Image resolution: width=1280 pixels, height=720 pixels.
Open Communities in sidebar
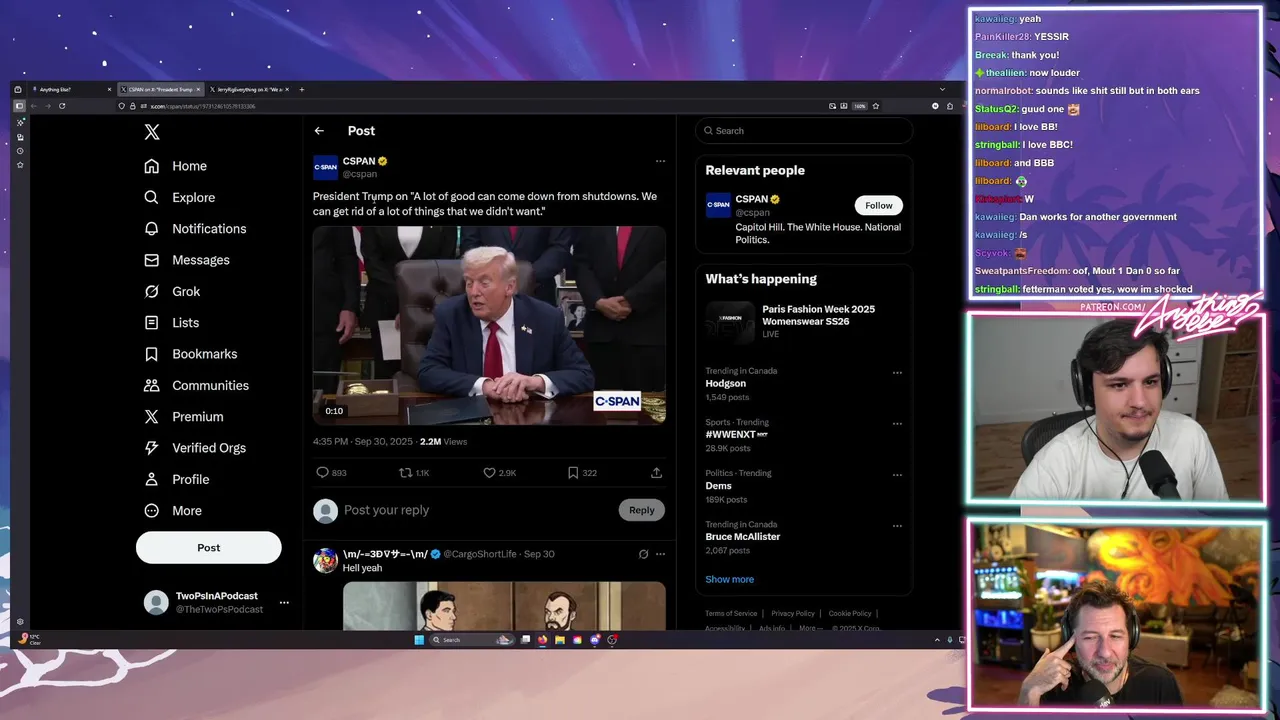pyautogui.click(x=197, y=385)
